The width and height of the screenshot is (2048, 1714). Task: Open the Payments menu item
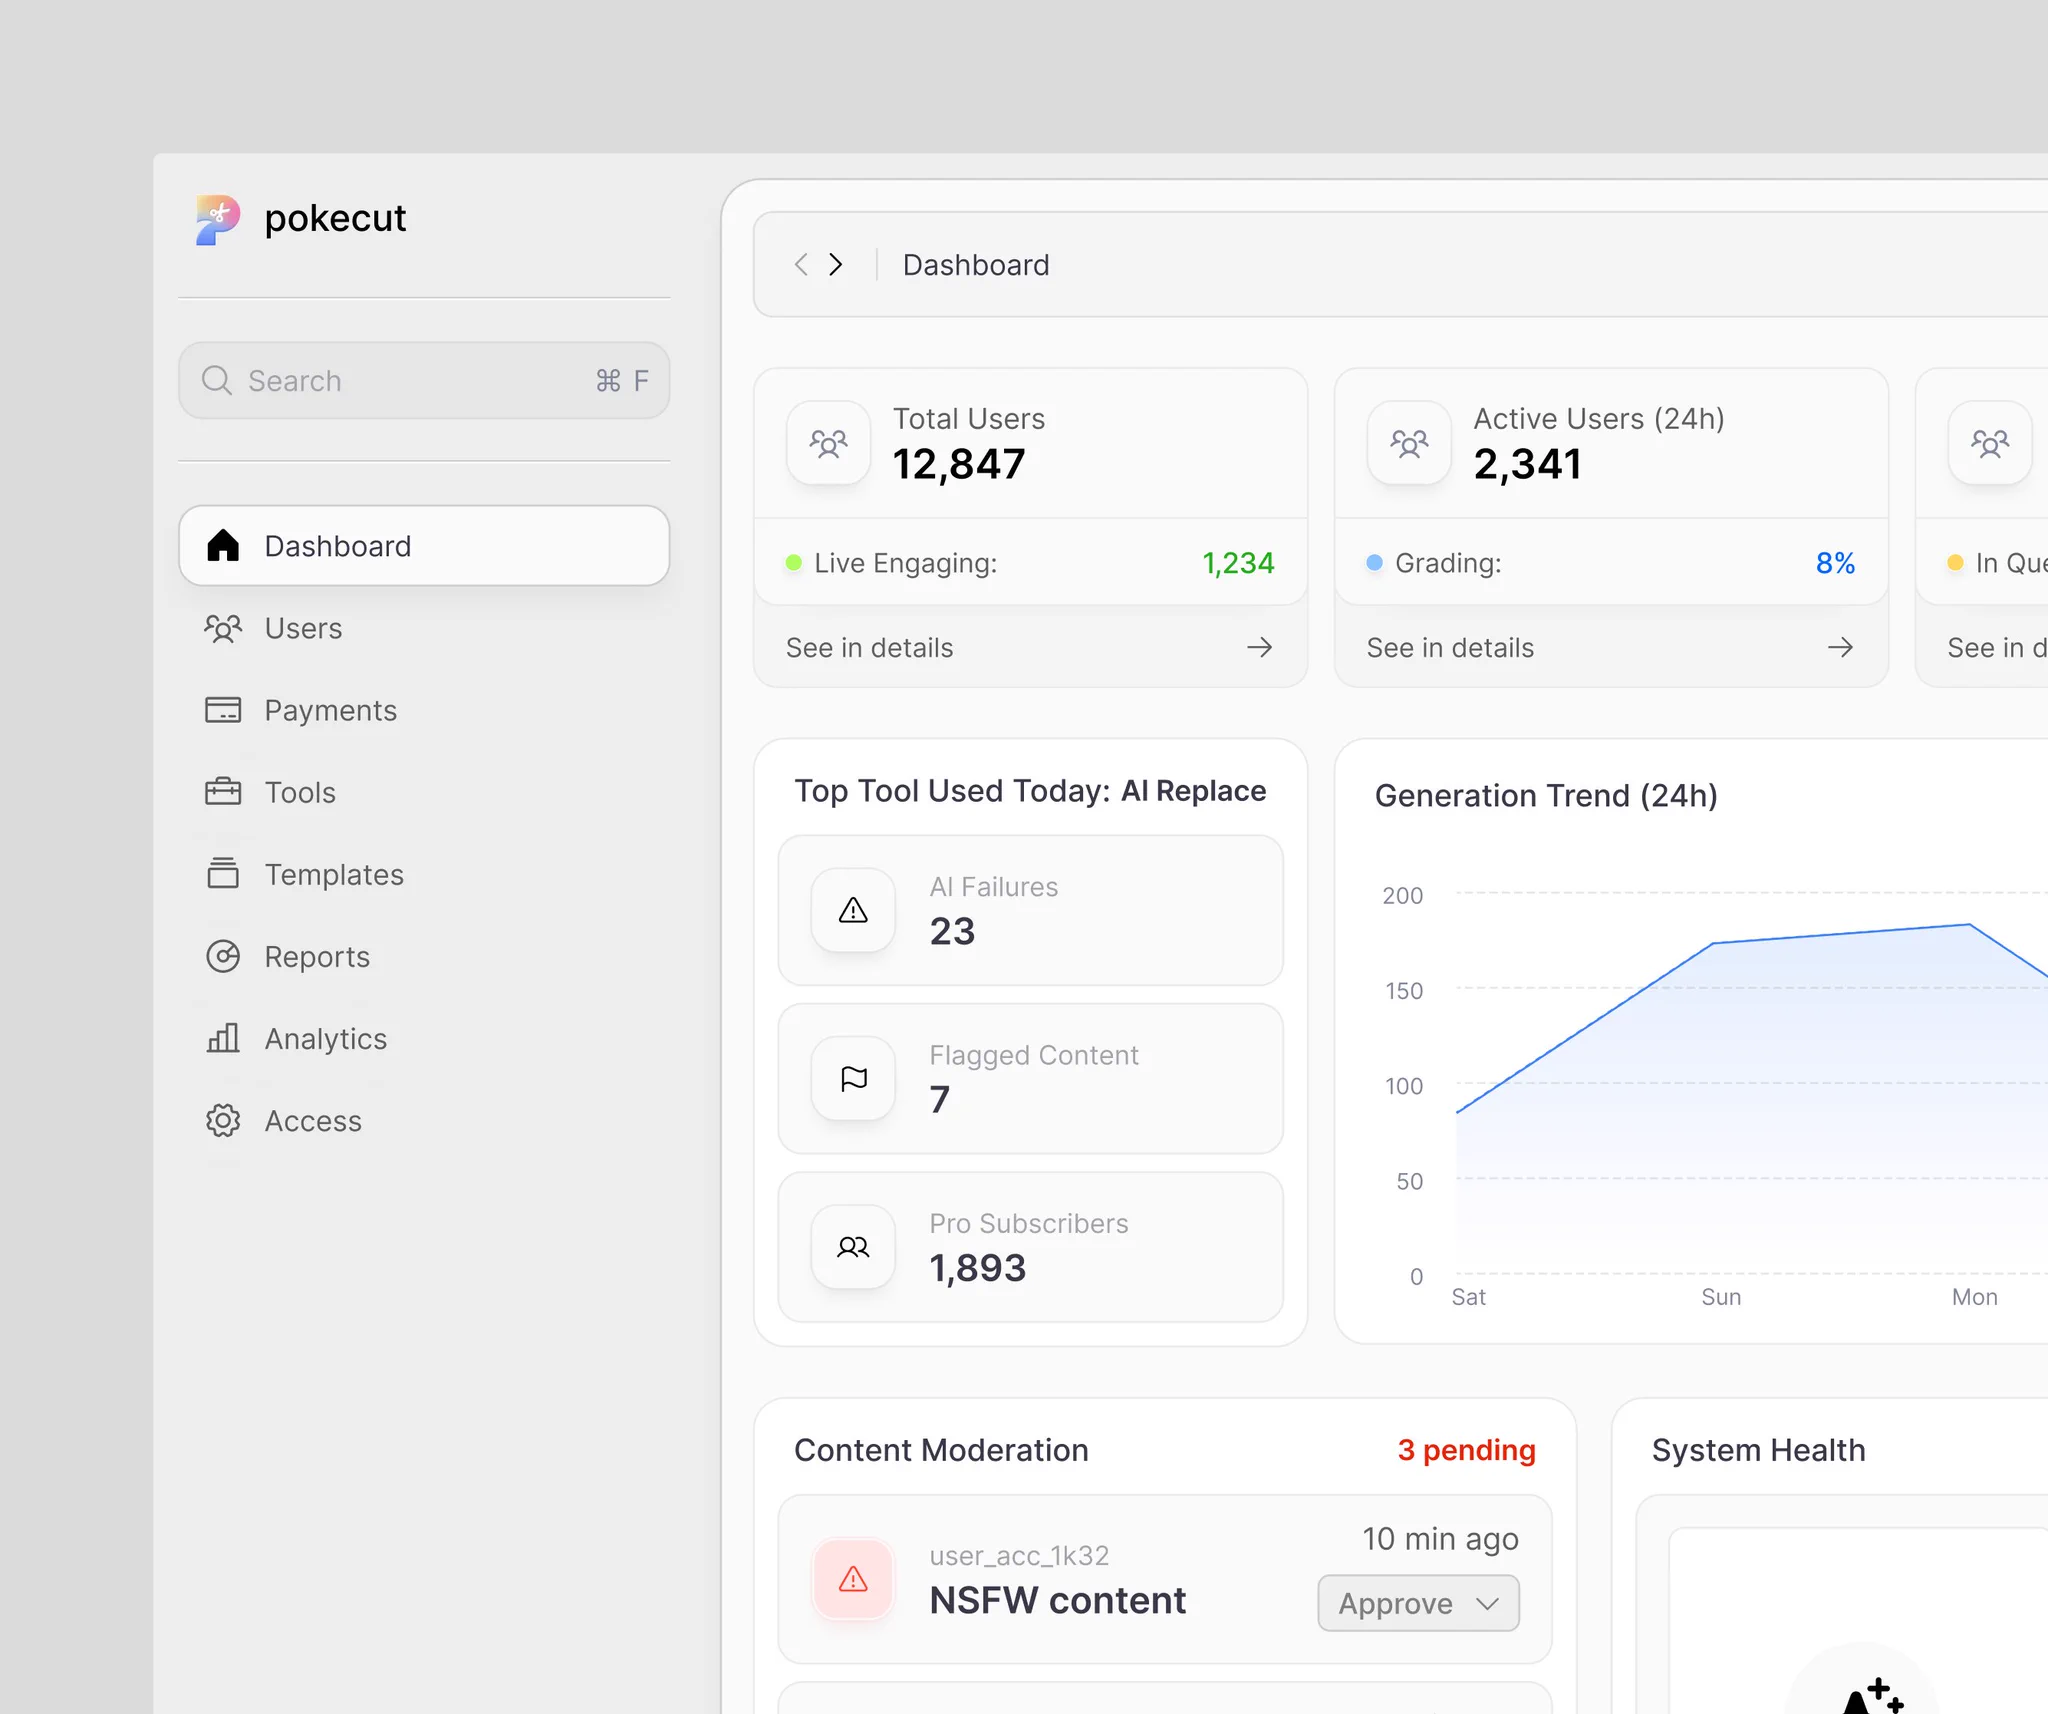pyautogui.click(x=424, y=710)
